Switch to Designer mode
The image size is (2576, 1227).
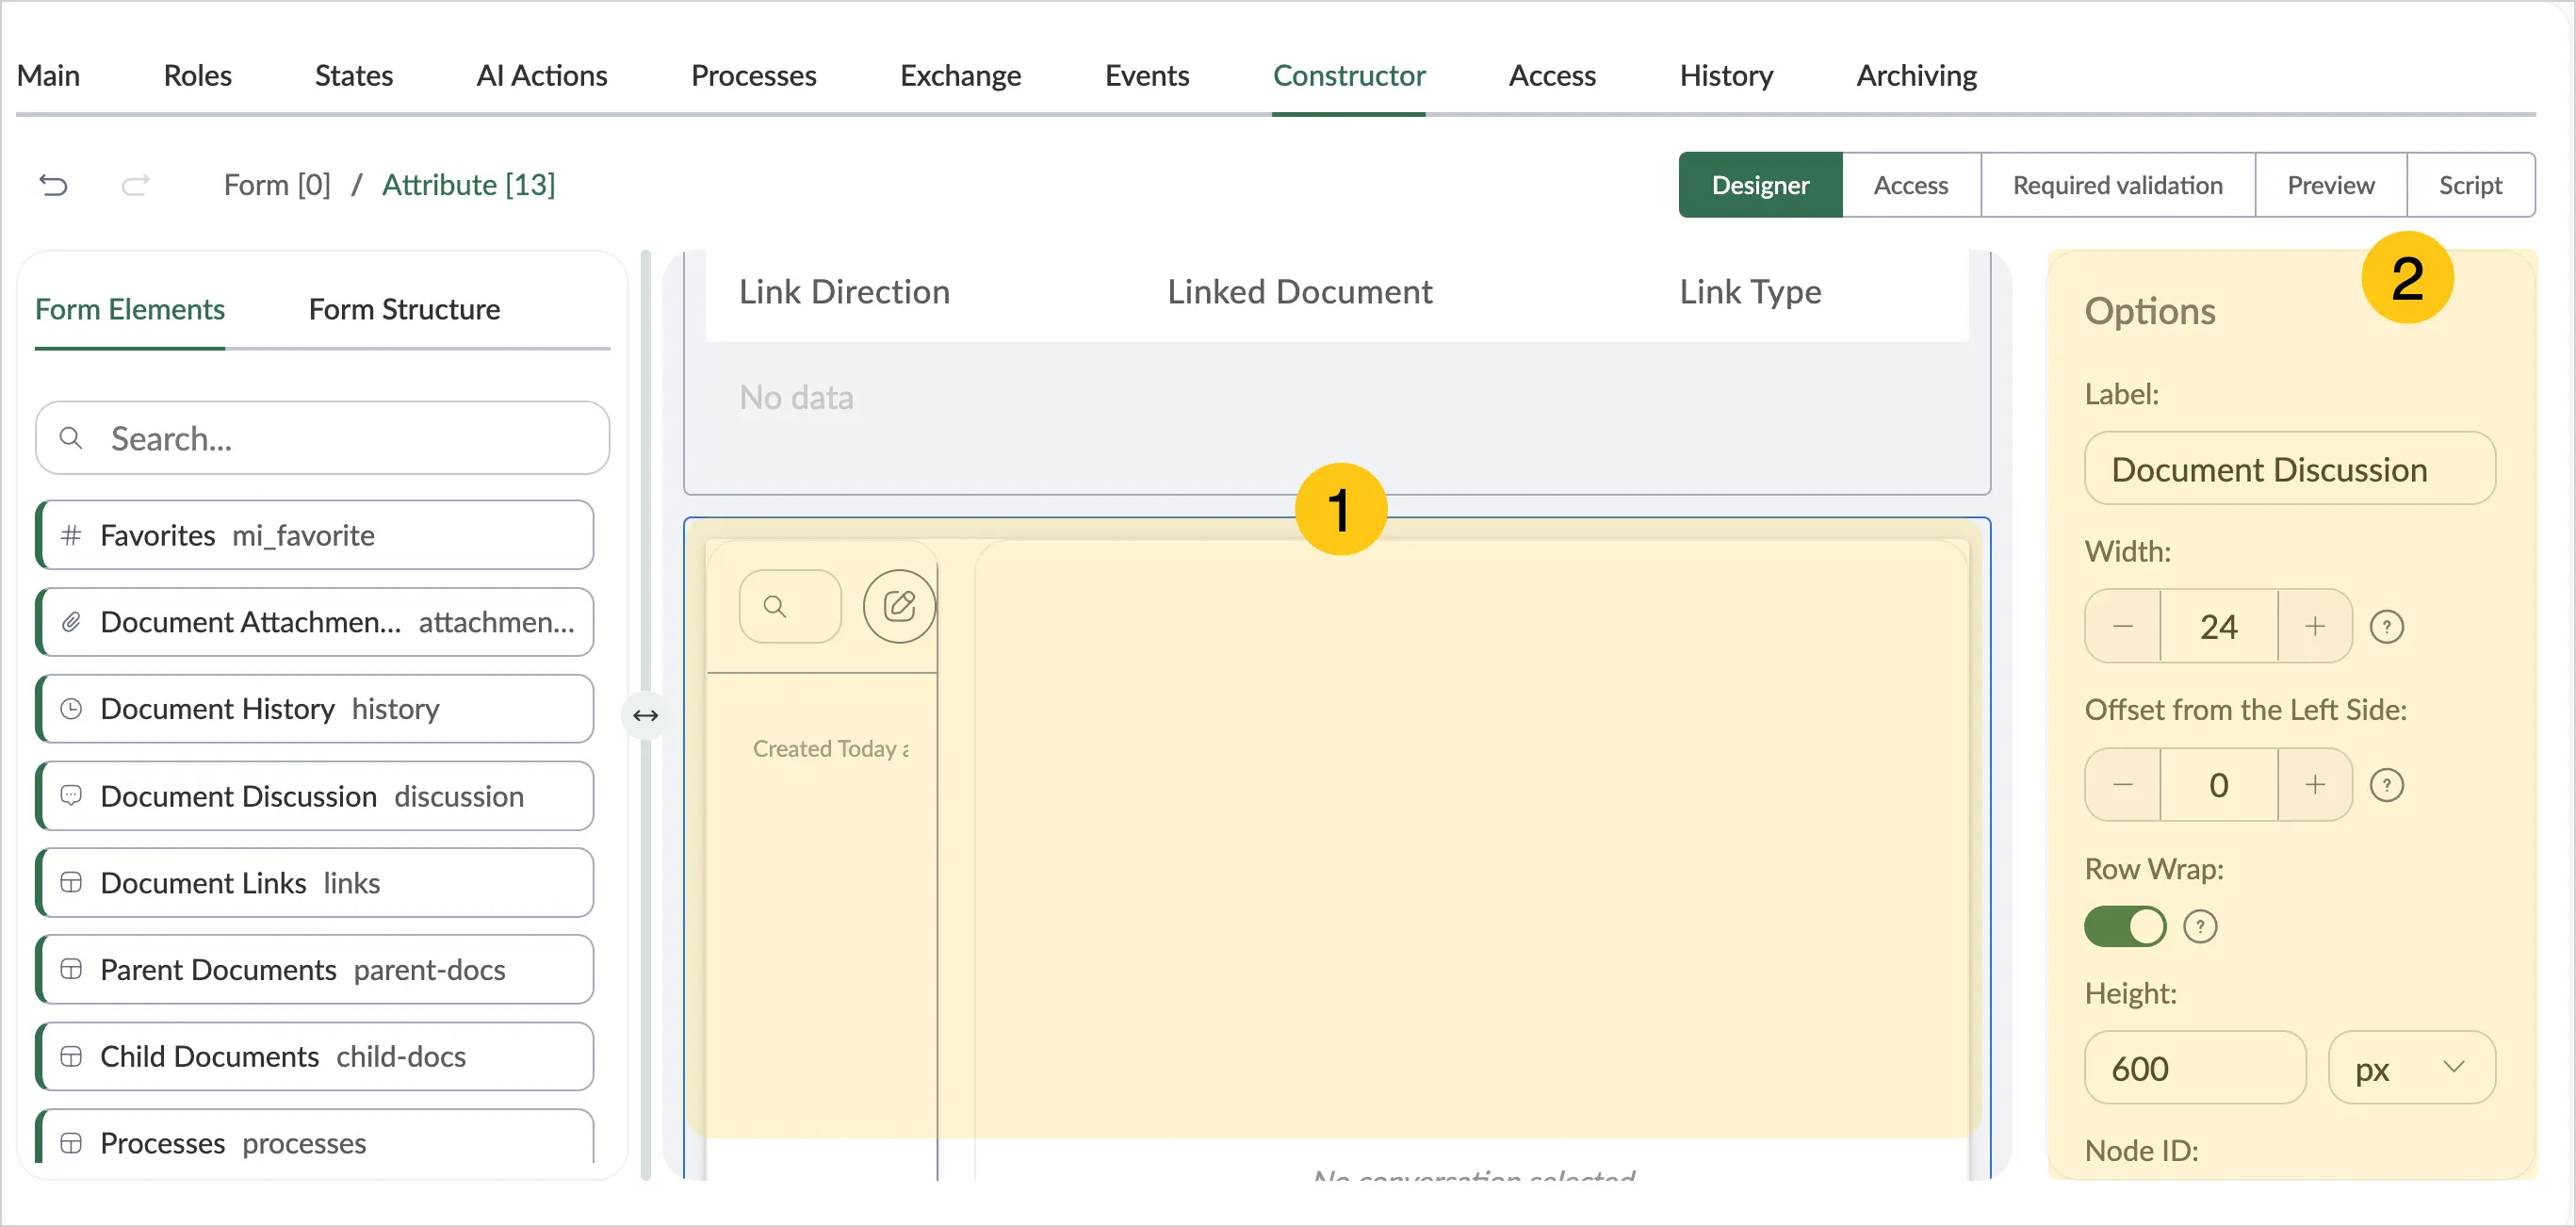(1760, 185)
